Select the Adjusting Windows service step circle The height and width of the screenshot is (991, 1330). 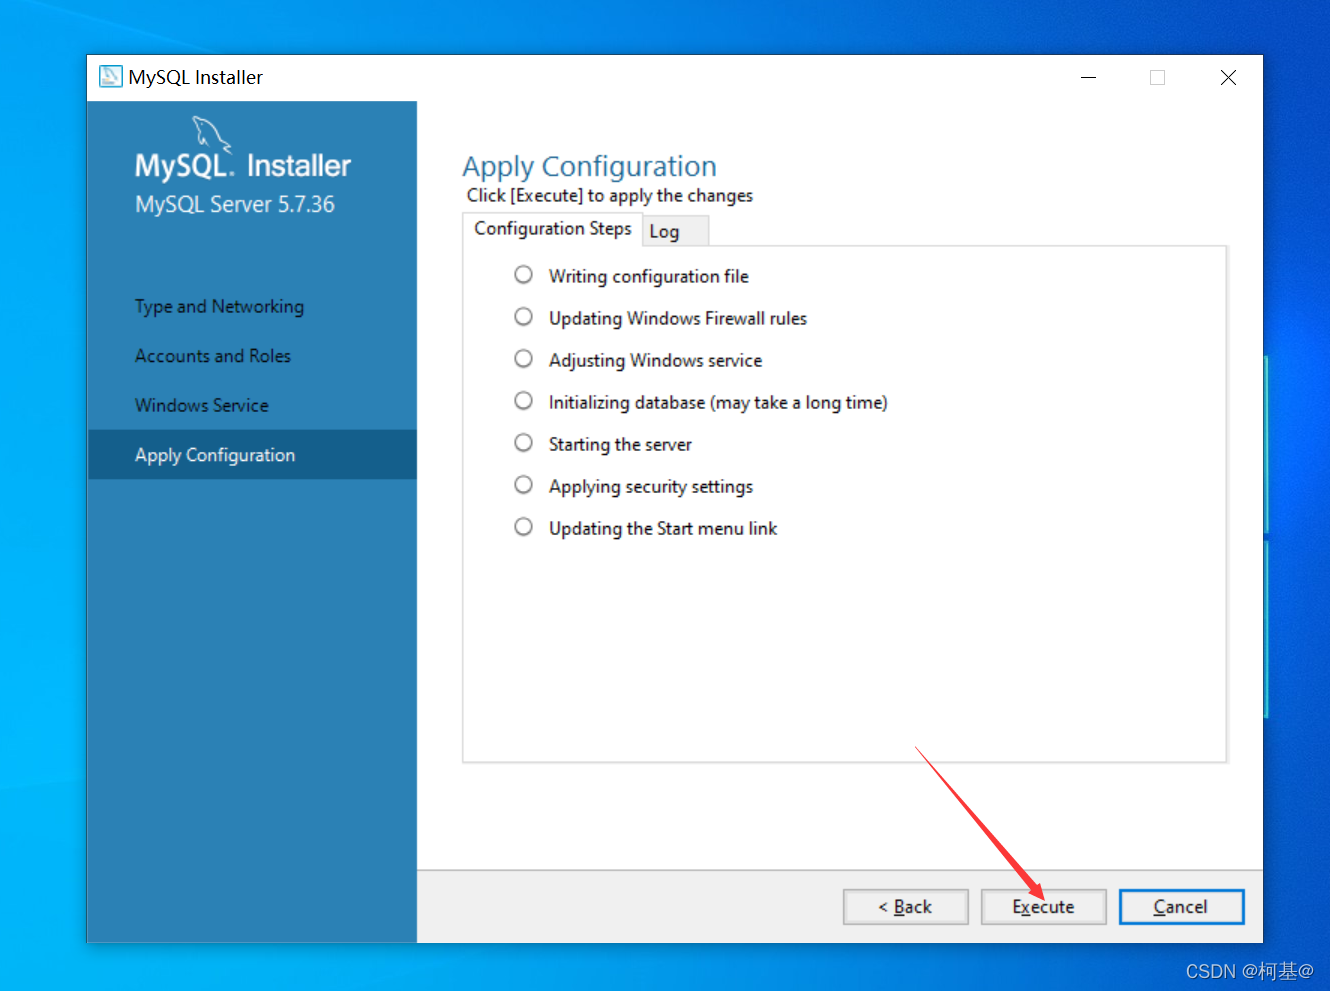pyautogui.click(x=523, y=359)
